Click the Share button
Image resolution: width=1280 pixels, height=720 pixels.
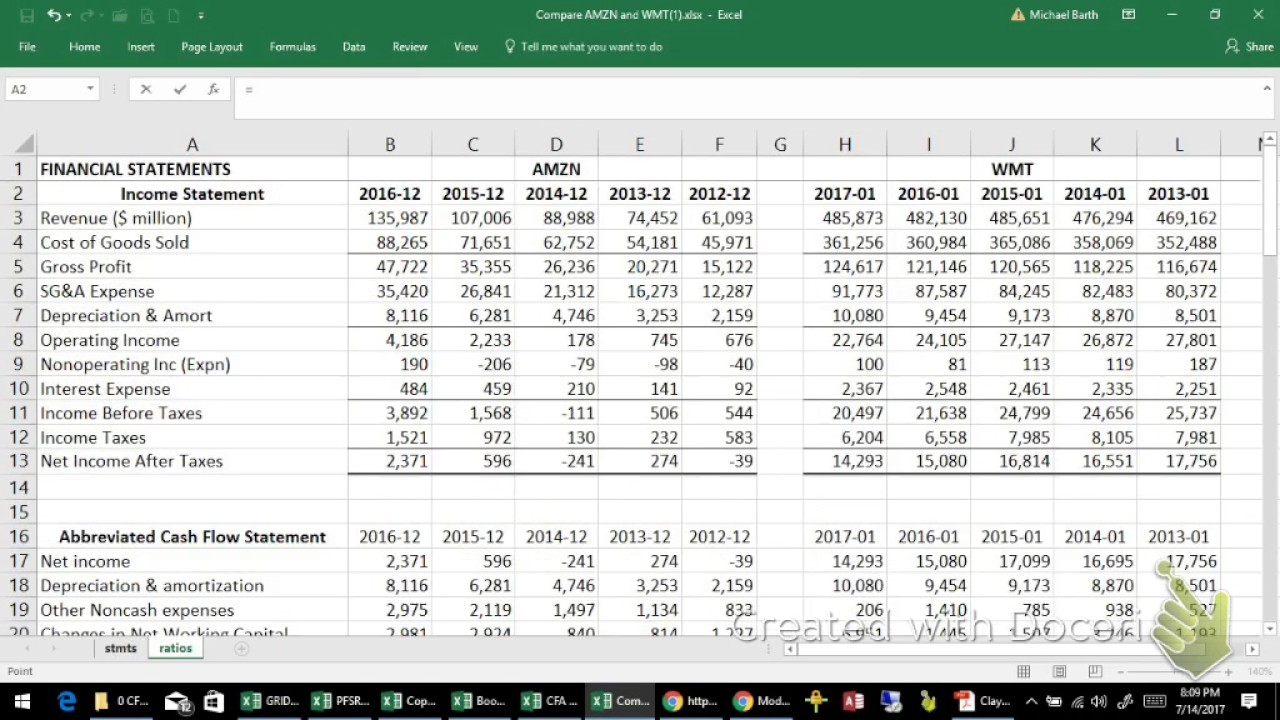1249,47
